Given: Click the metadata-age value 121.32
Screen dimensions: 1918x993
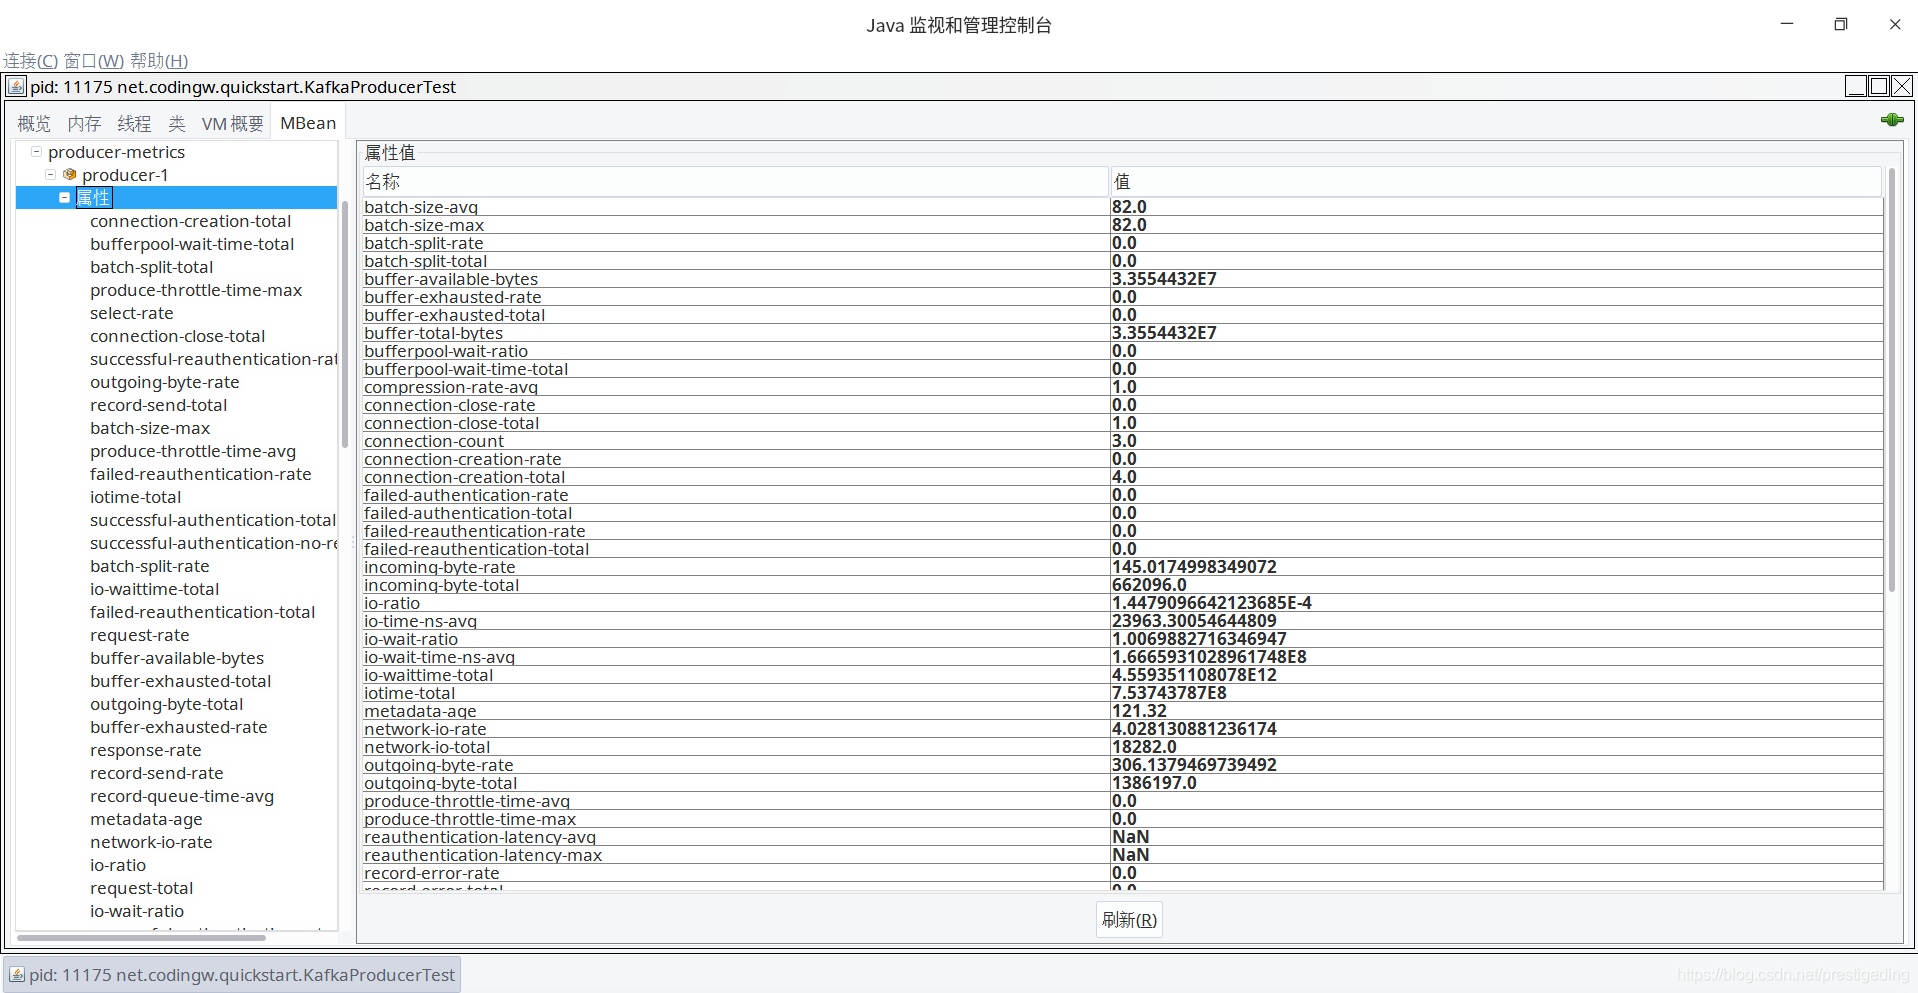Looking at the screenshot, I should (1139, 711).
